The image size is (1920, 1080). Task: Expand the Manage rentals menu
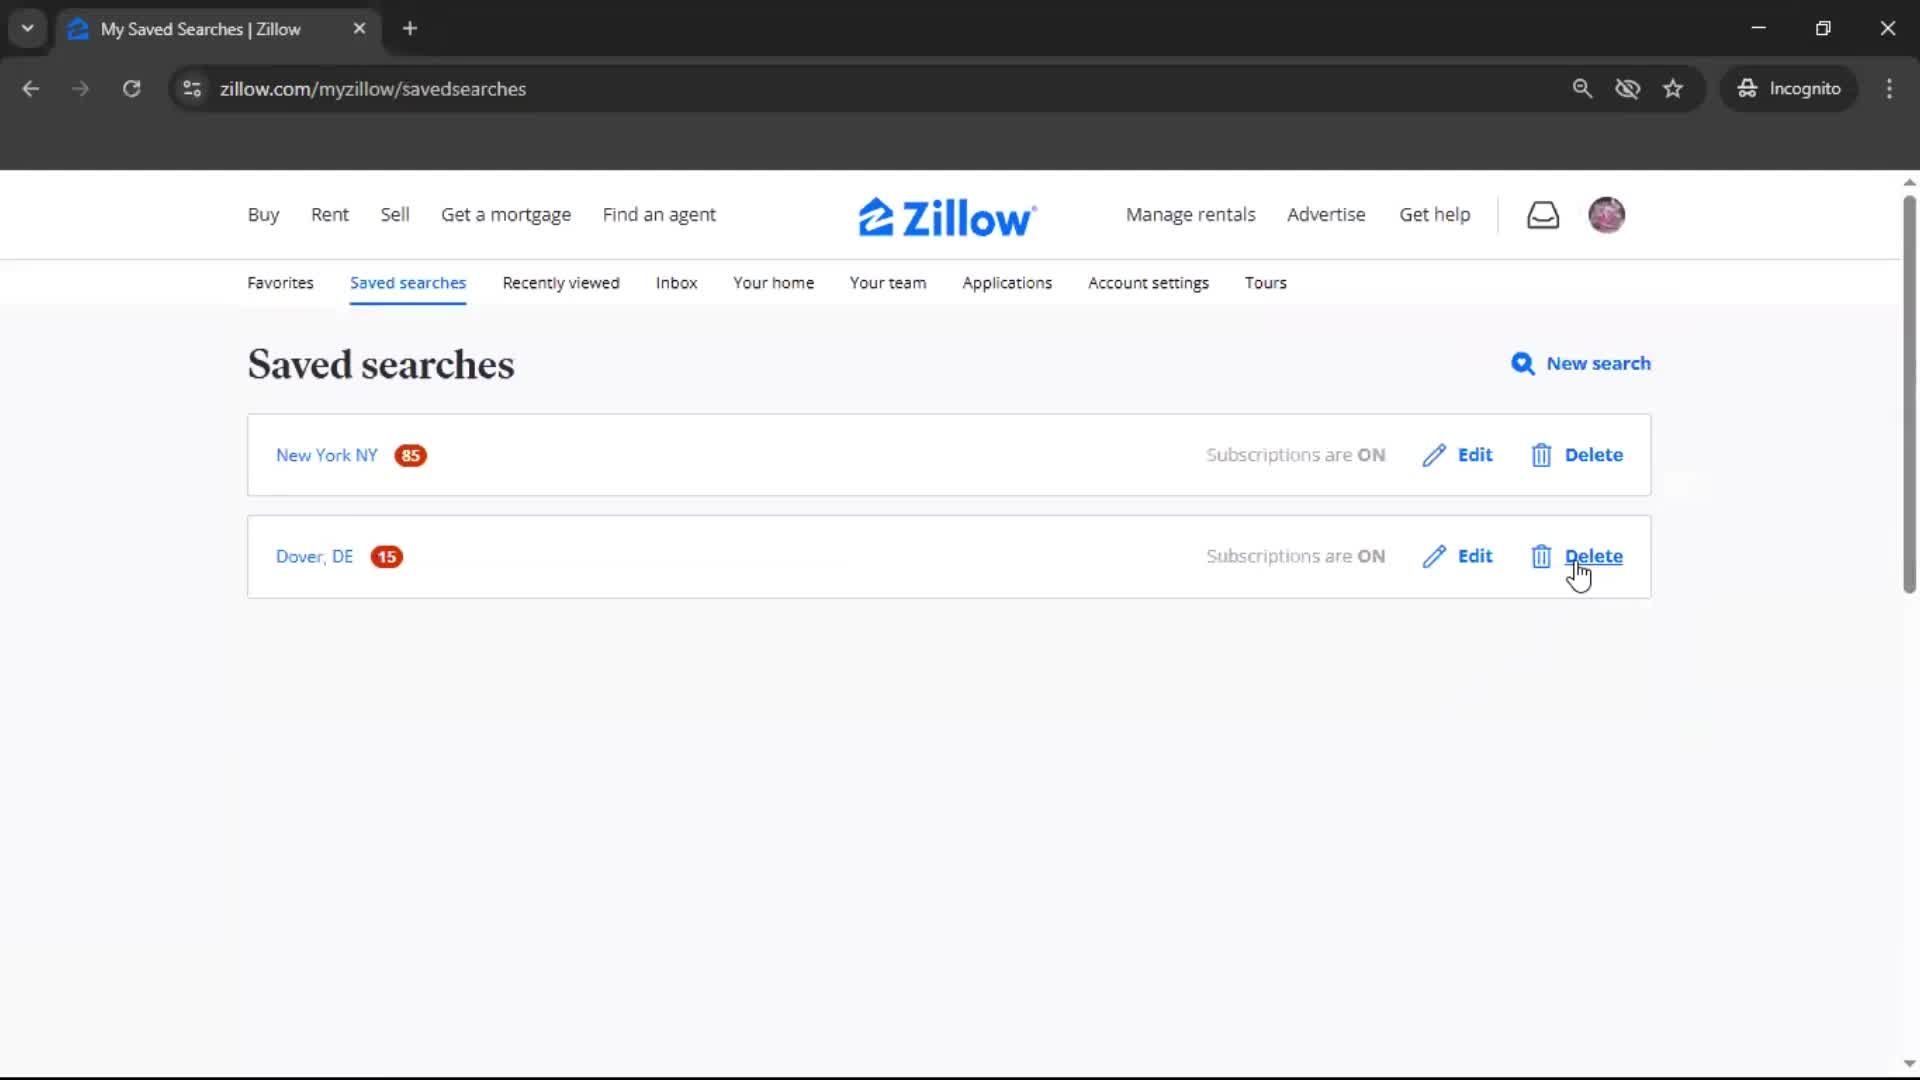[x=1190, y=214]
